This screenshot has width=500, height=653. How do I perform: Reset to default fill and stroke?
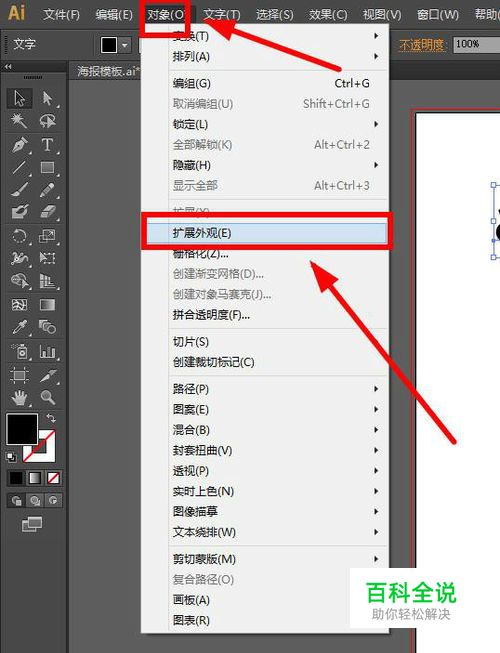(x=11, y=457)
